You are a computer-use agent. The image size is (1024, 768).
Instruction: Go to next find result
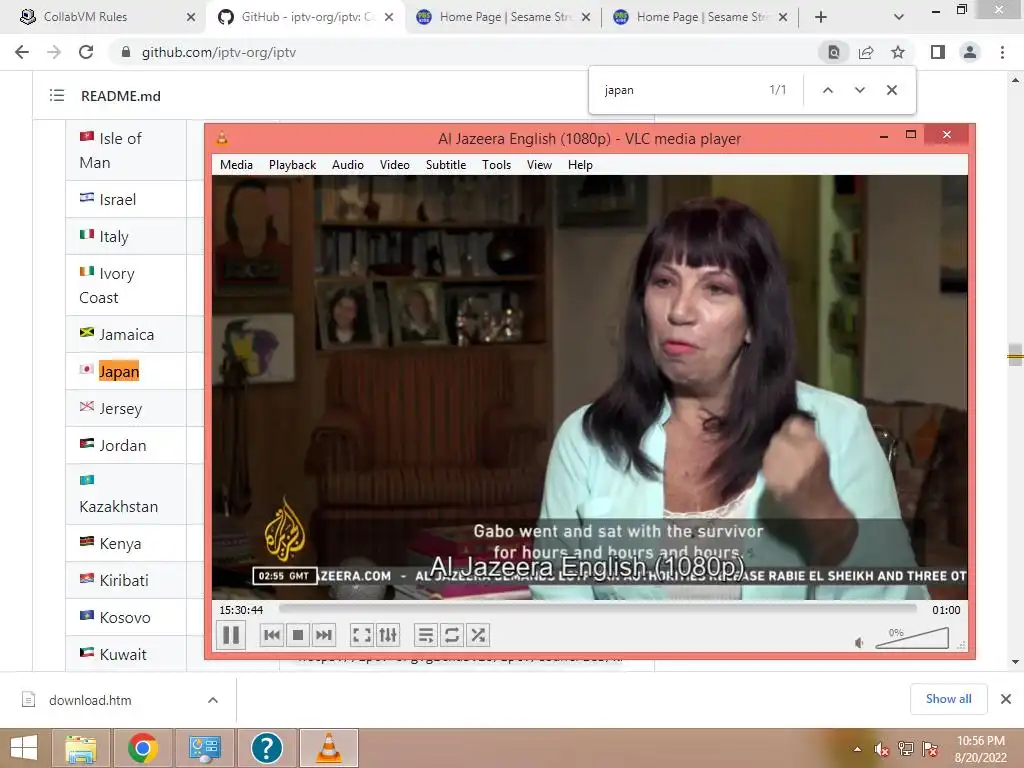click(859, 90)
